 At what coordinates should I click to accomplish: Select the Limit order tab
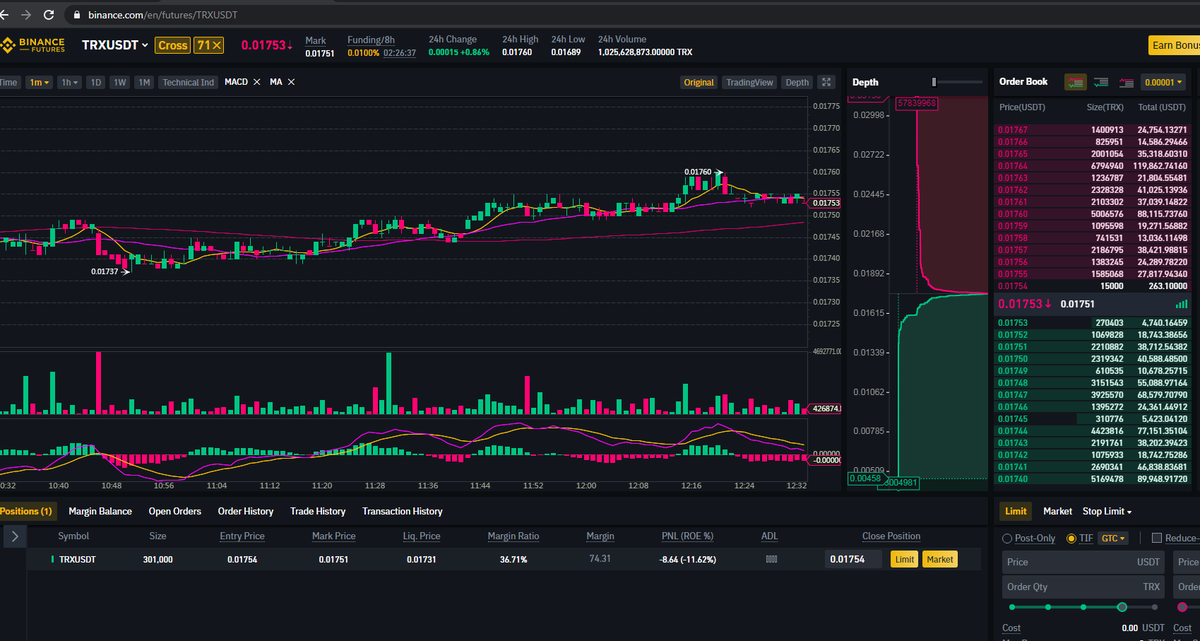point(1016,511)
